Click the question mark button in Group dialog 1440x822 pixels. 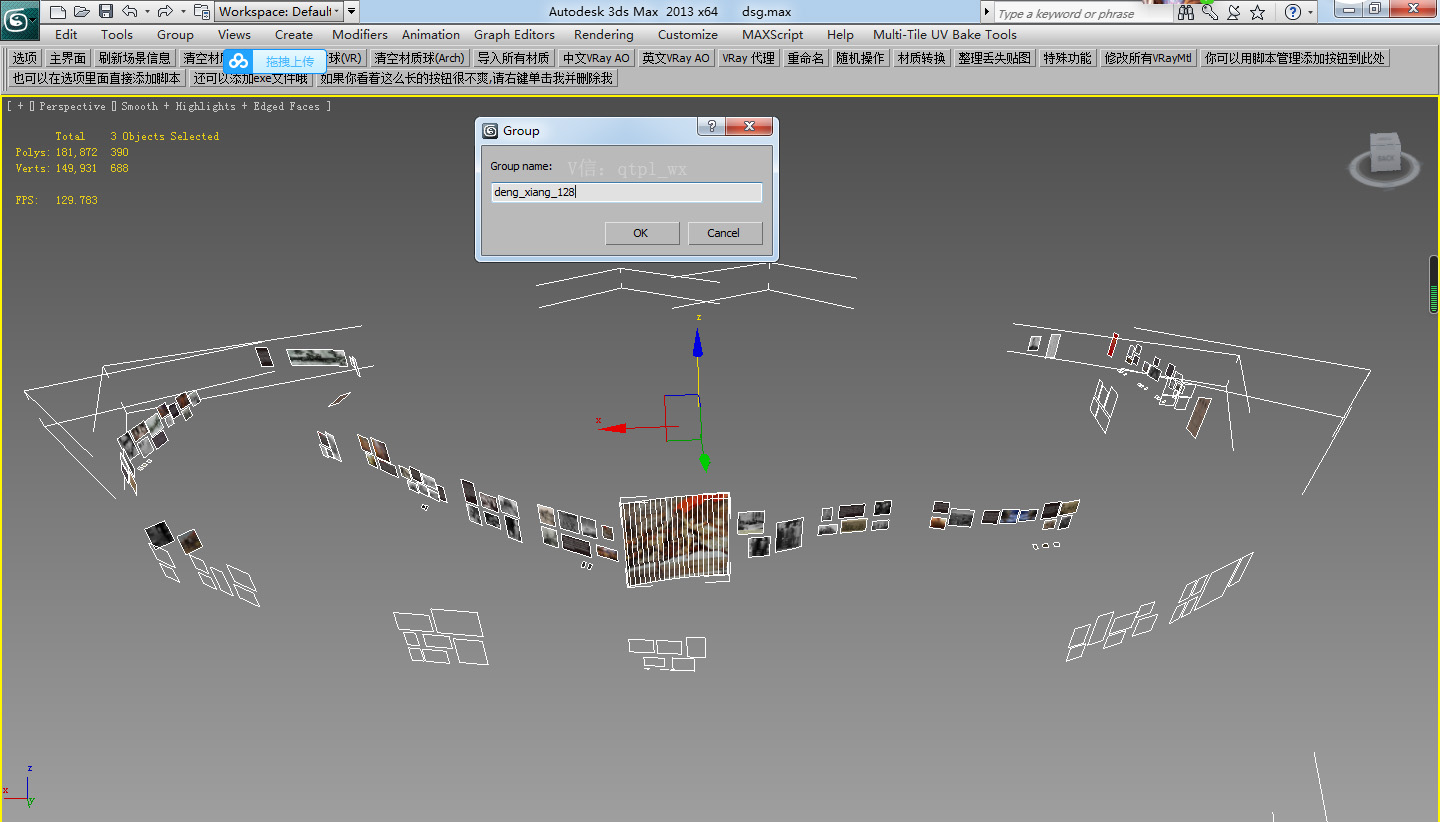point(711,126)
